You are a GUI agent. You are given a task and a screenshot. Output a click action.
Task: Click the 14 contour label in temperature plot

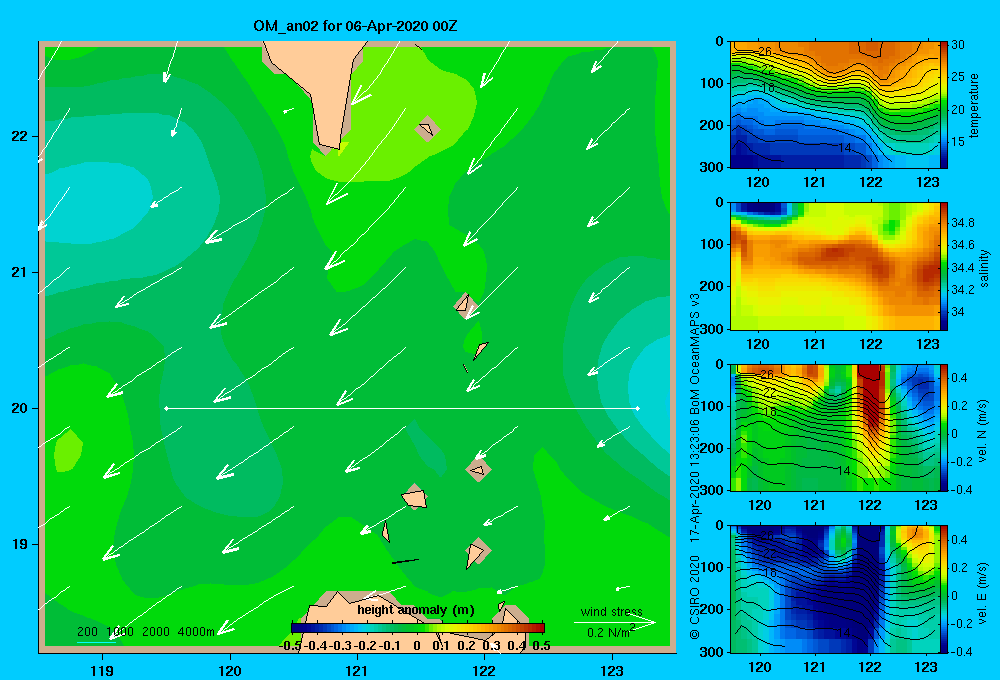[x=844, y=147]
